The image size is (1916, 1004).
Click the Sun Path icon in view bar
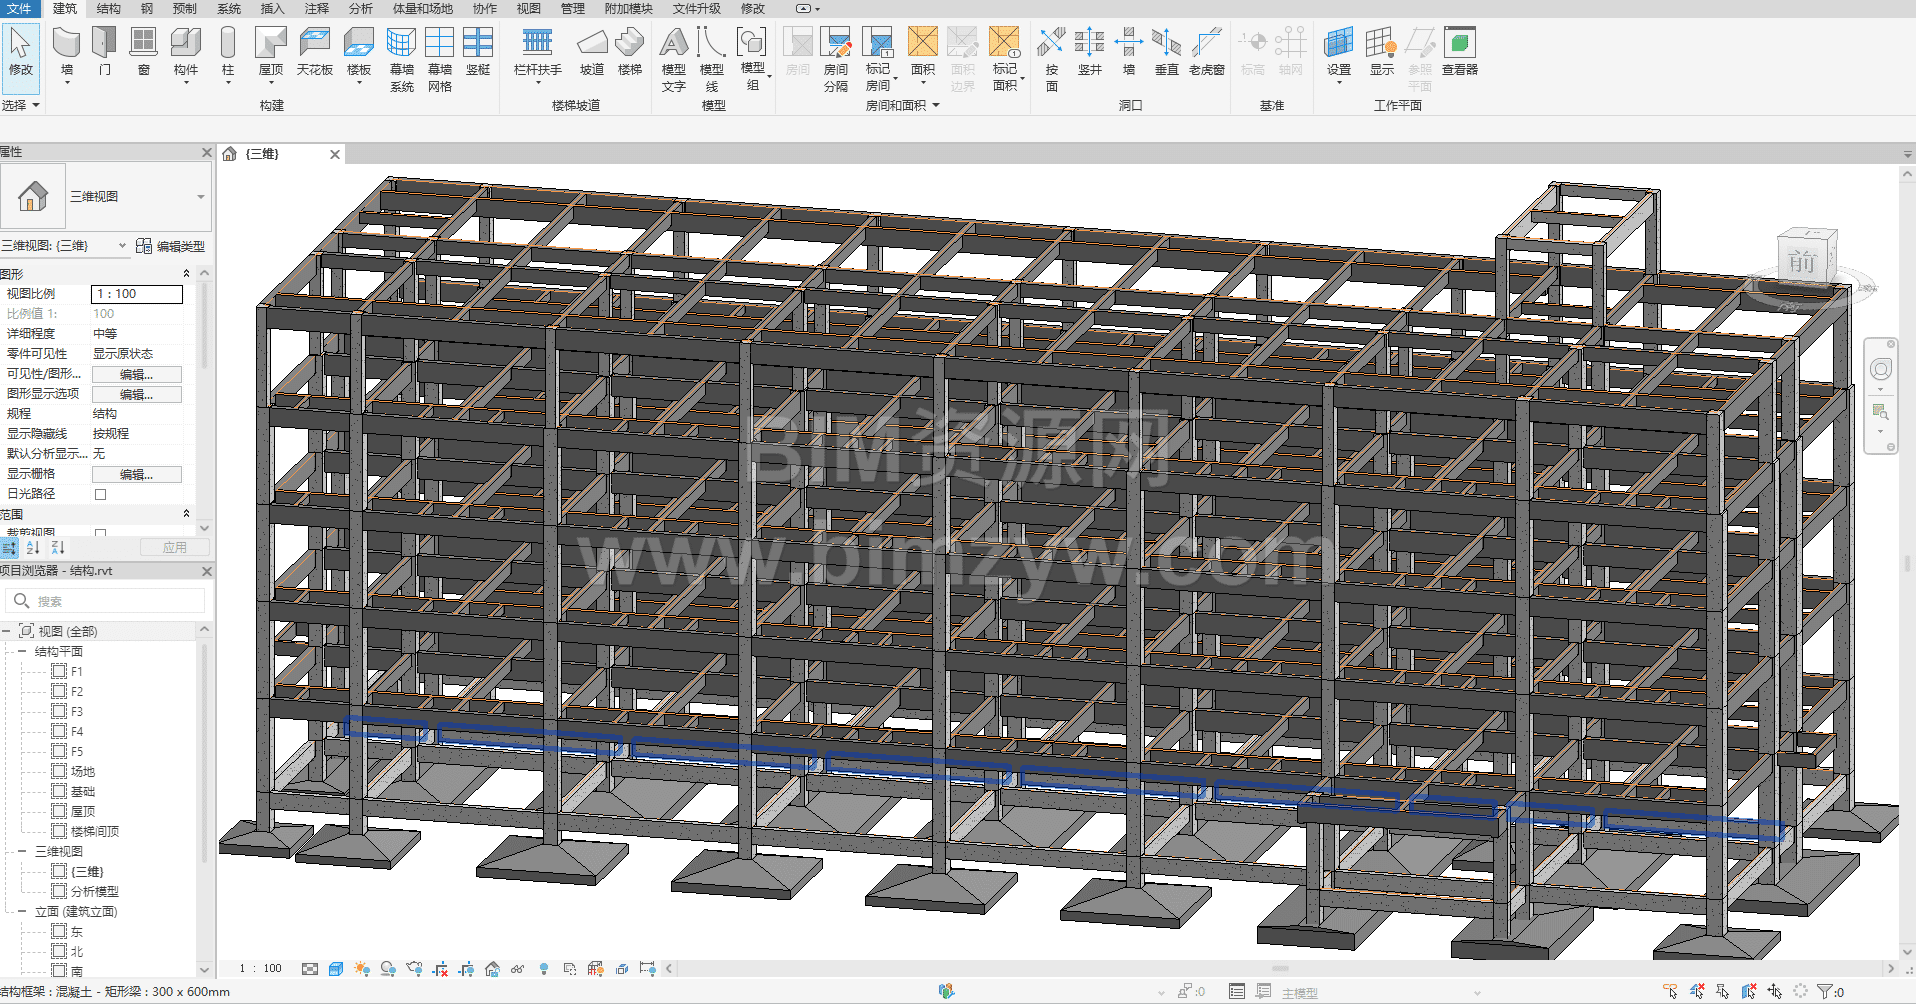362,969
